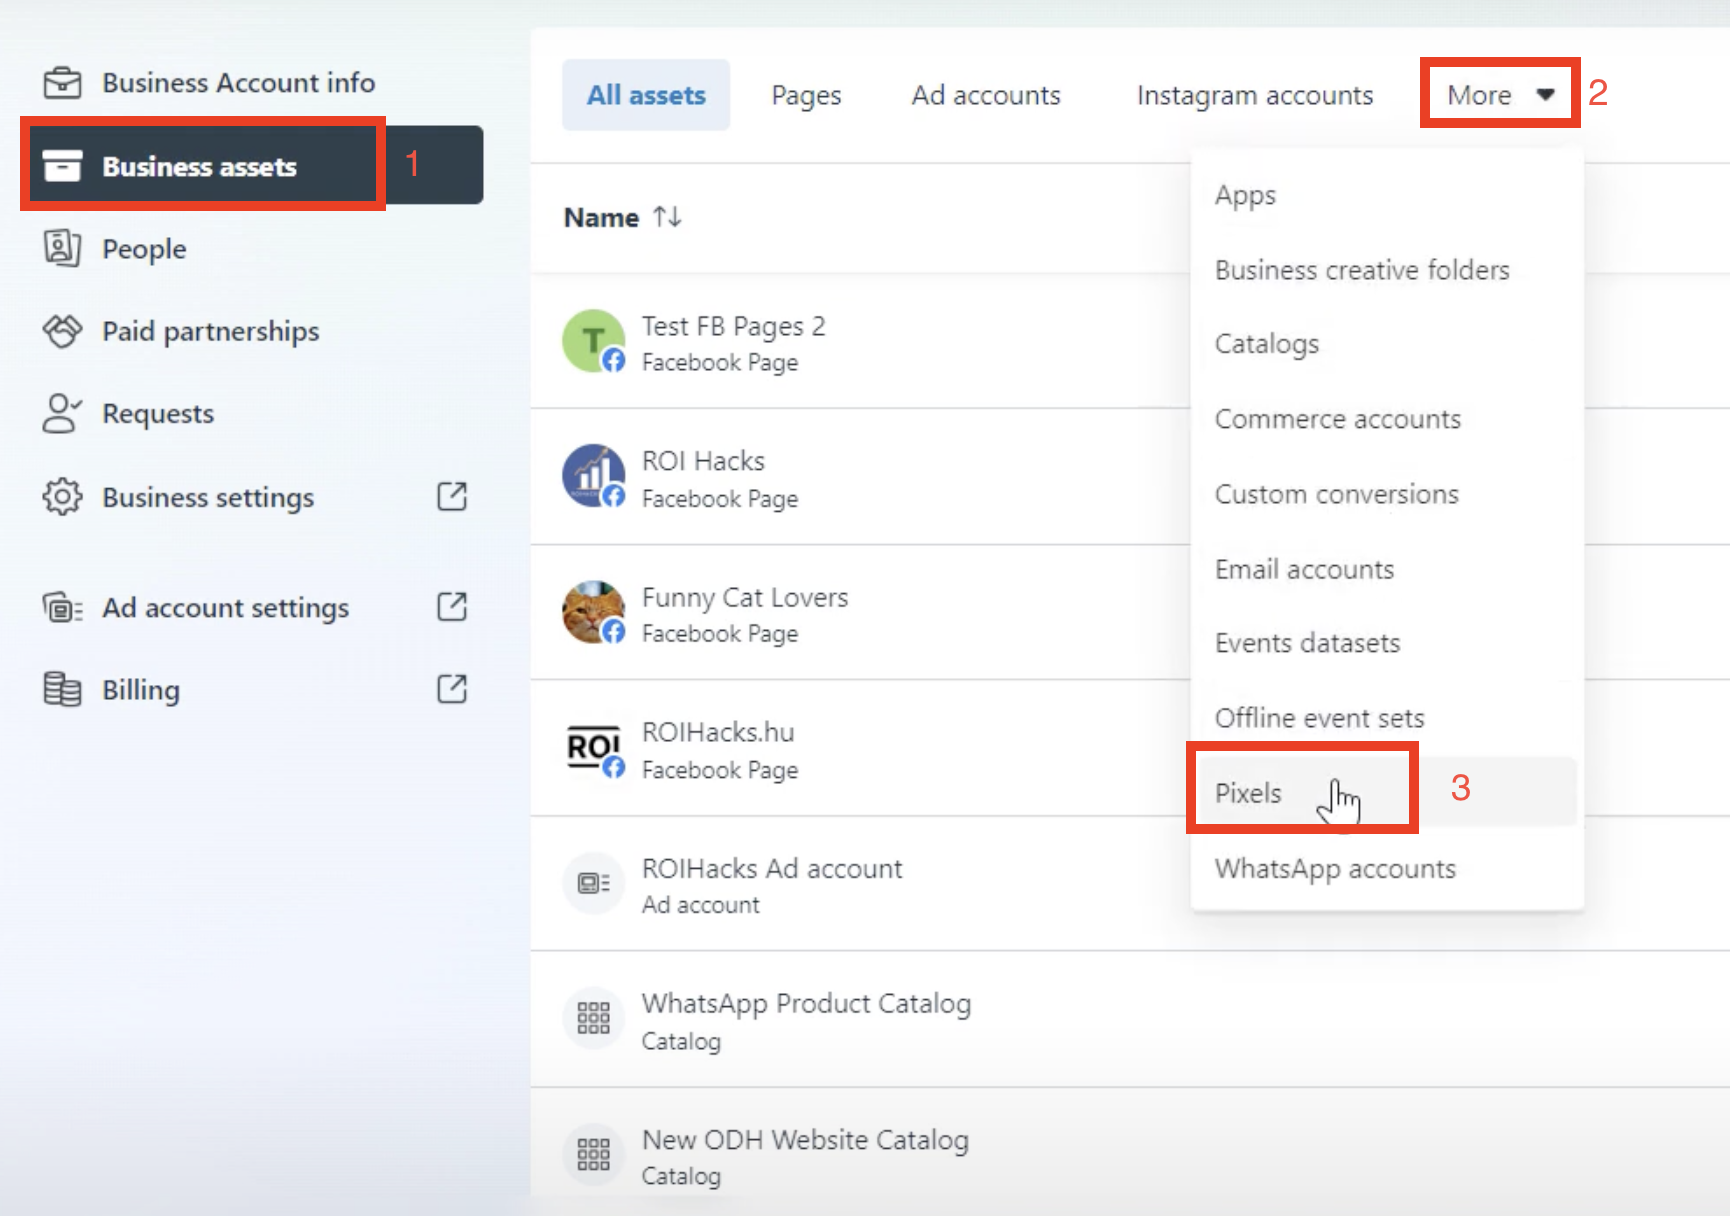Open the Billing link
1730x1216 pixels.
click(140, 690)
